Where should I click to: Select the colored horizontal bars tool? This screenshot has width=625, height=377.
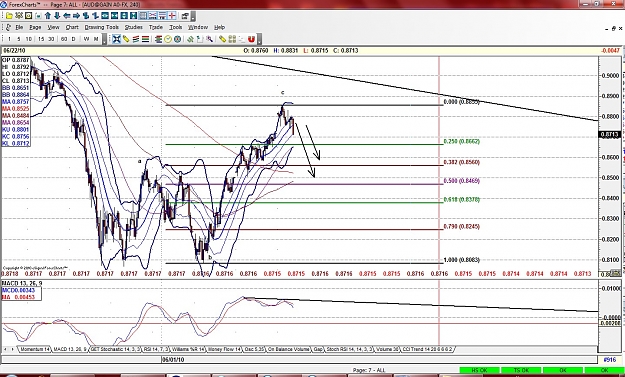(x=145, y=39)
